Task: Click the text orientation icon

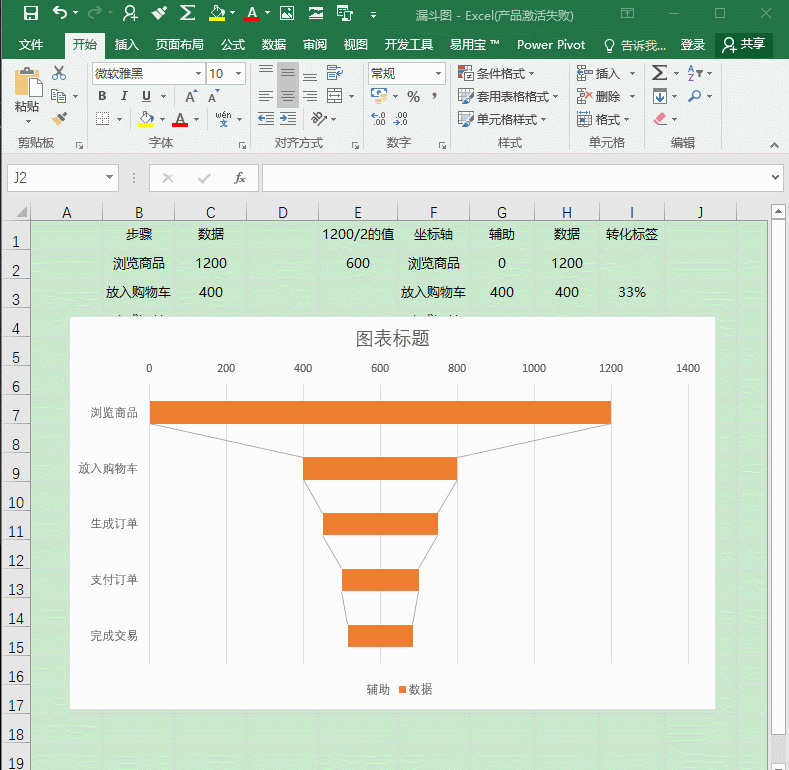Action: coord(319,119)
